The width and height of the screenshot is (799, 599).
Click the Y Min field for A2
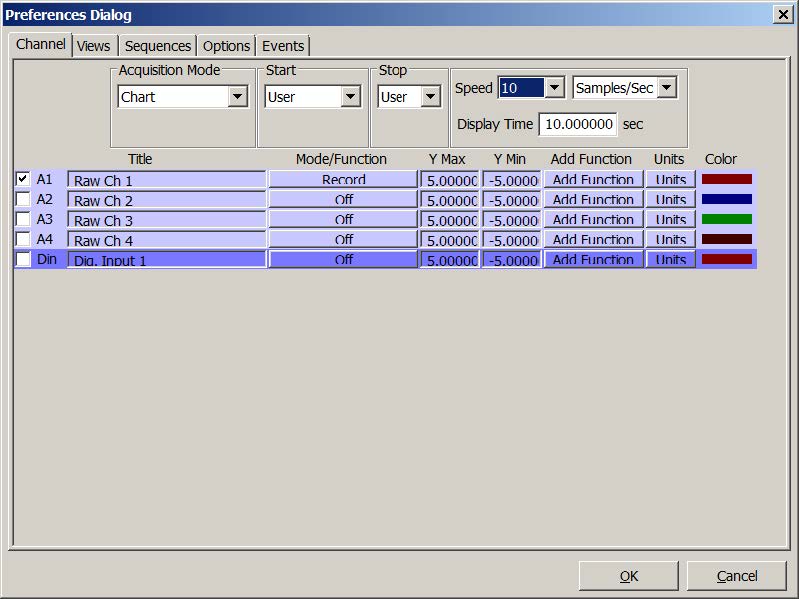(512, 199)
